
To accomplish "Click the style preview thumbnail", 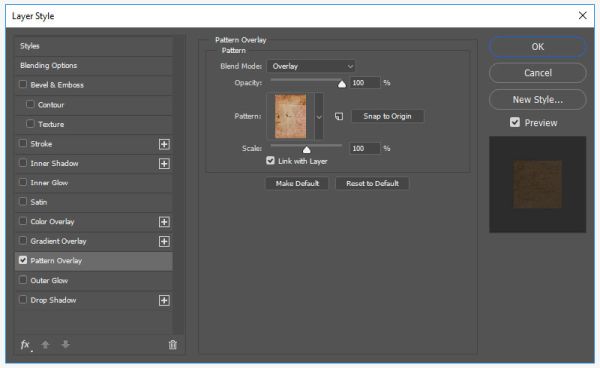I will point(538,184).
